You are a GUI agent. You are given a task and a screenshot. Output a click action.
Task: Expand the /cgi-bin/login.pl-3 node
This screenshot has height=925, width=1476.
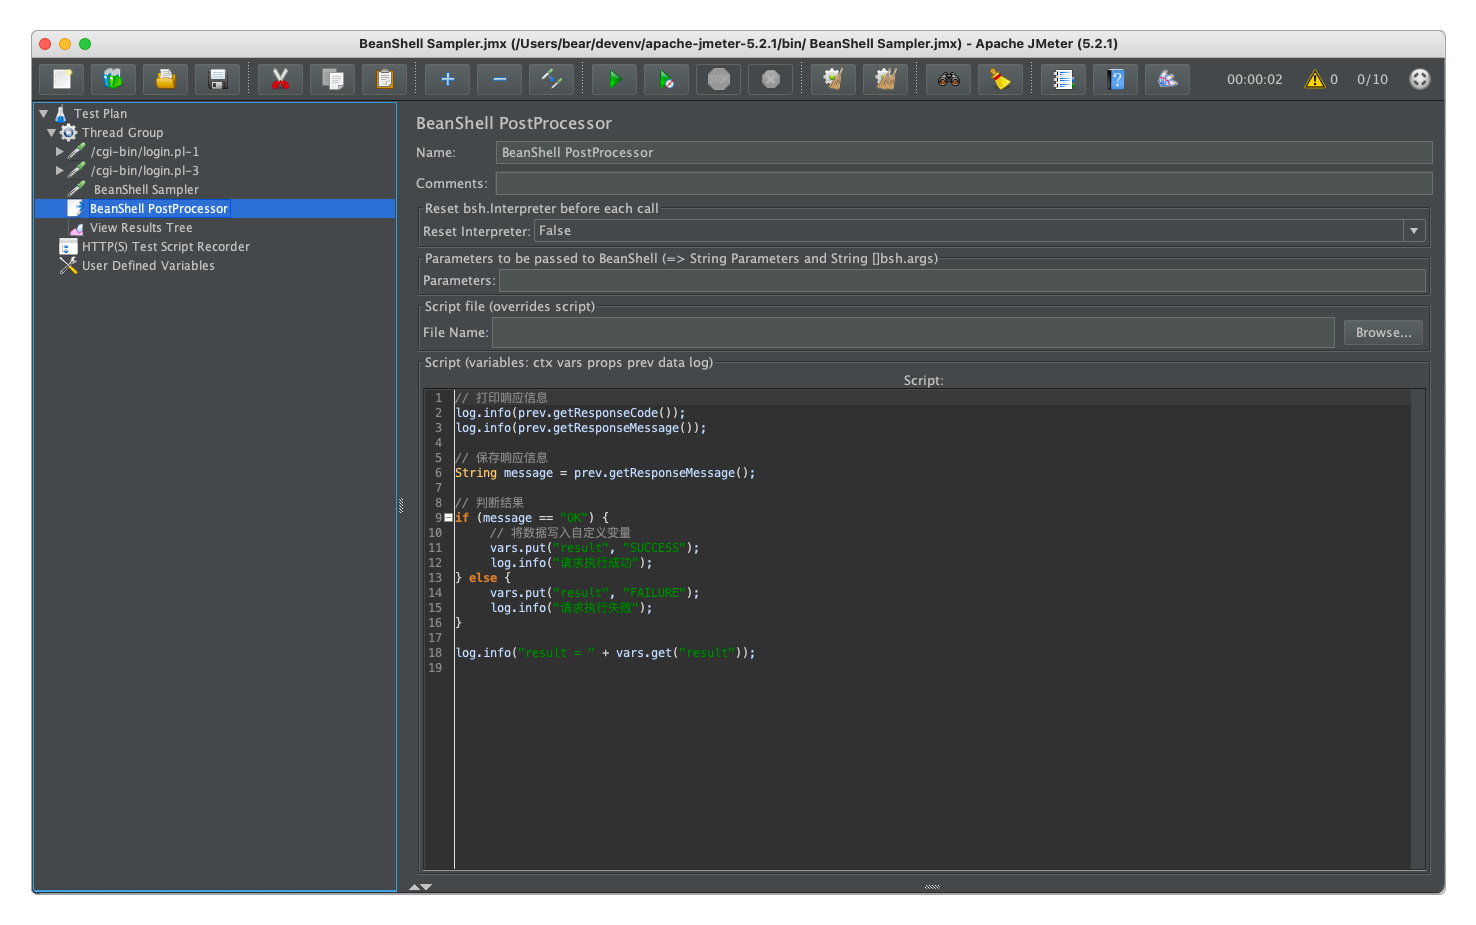(60, 170)
